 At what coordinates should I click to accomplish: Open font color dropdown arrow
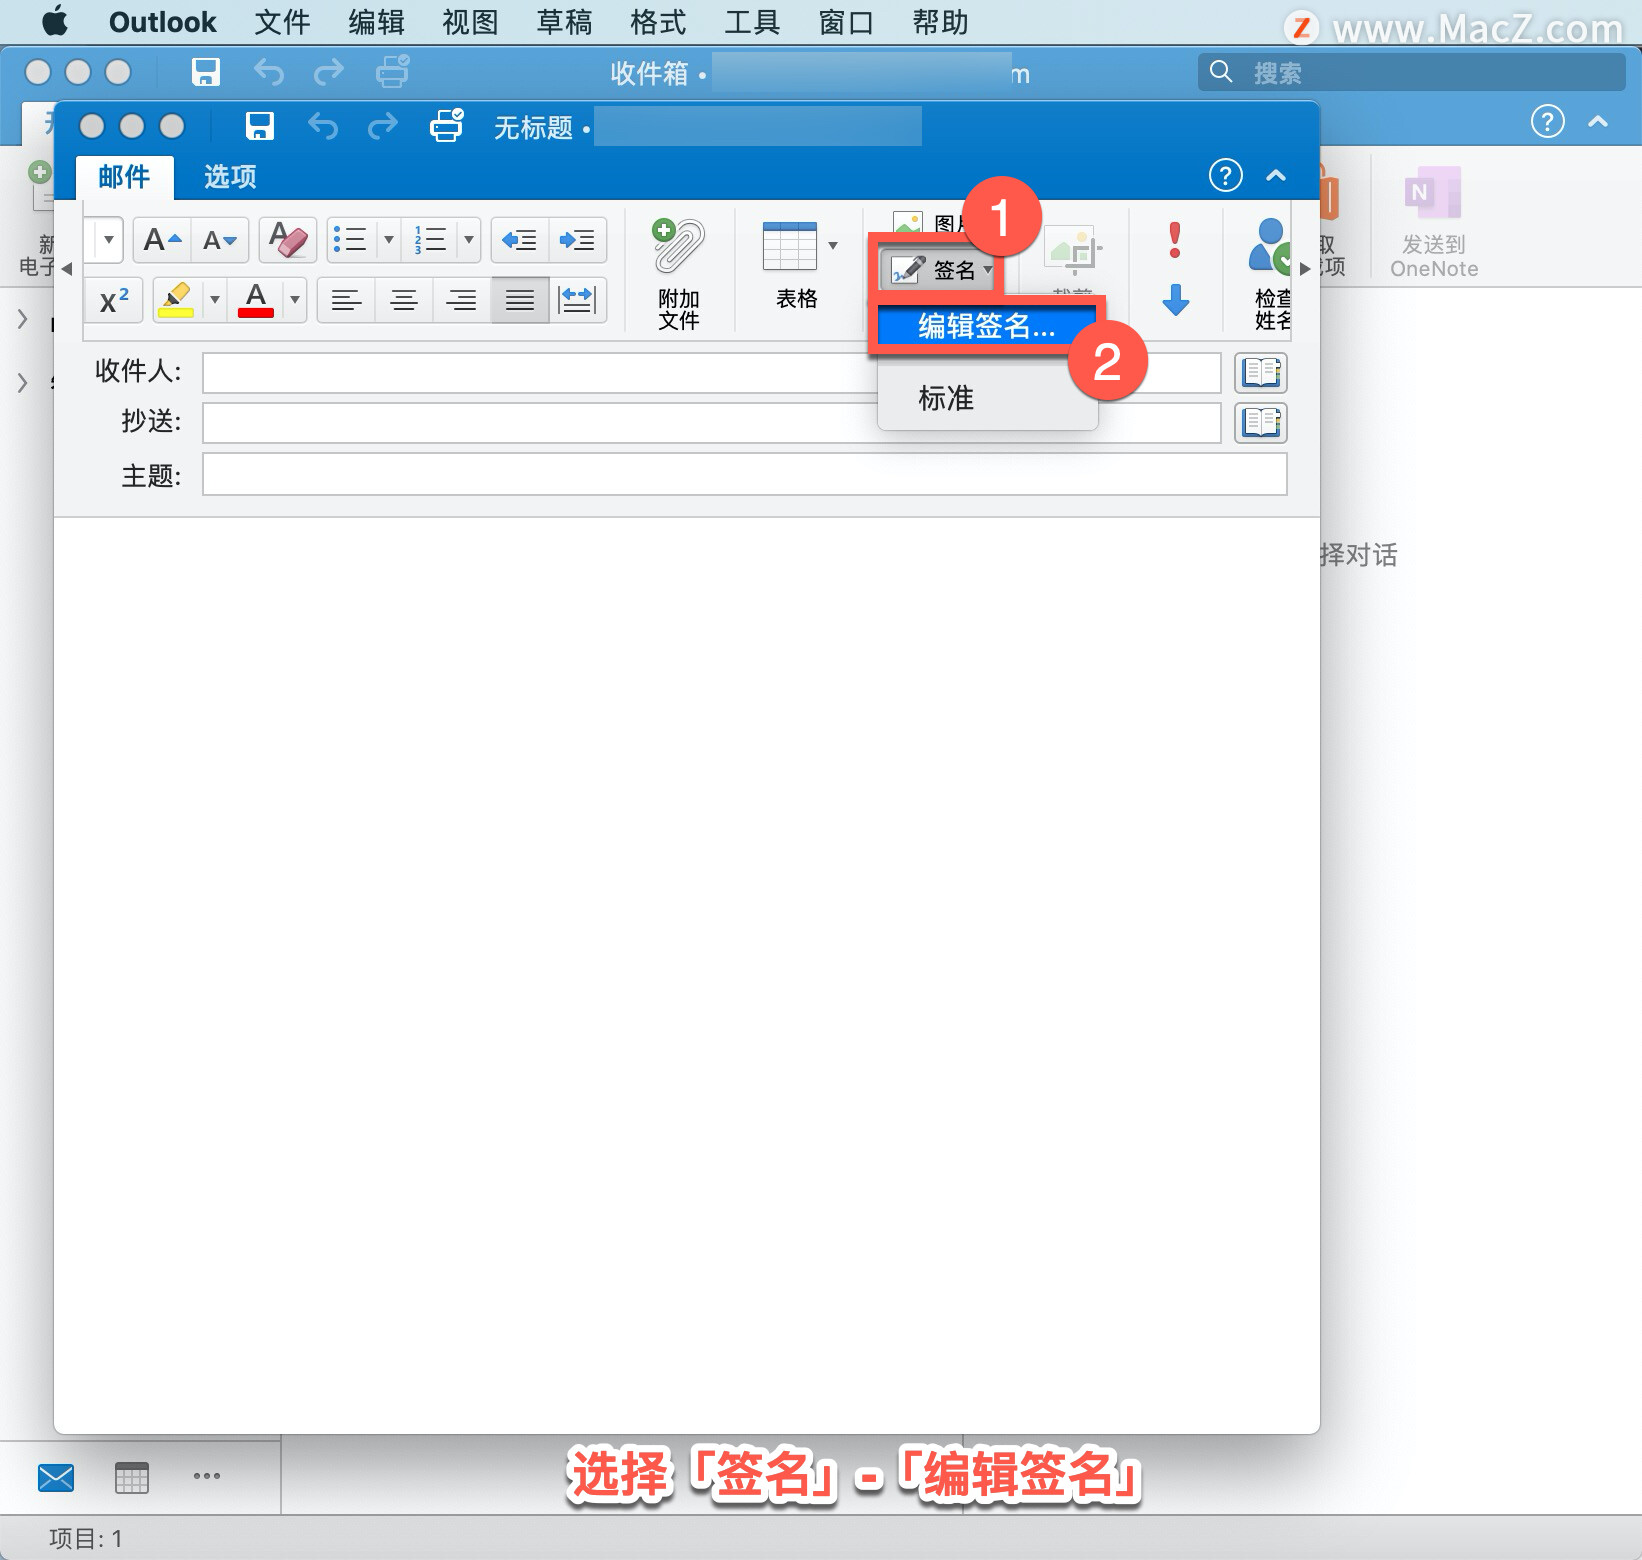(x=295, y=300)
